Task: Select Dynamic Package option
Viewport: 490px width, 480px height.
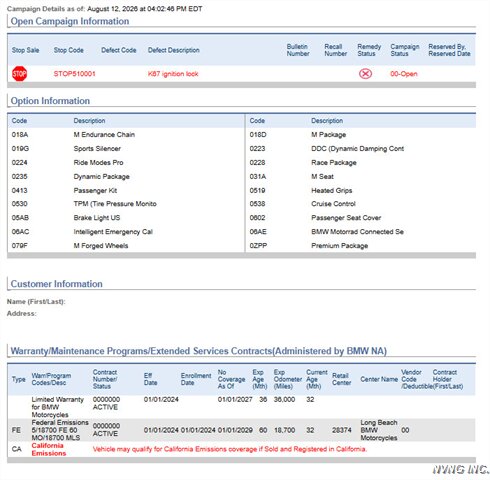Action: point(101,177)
